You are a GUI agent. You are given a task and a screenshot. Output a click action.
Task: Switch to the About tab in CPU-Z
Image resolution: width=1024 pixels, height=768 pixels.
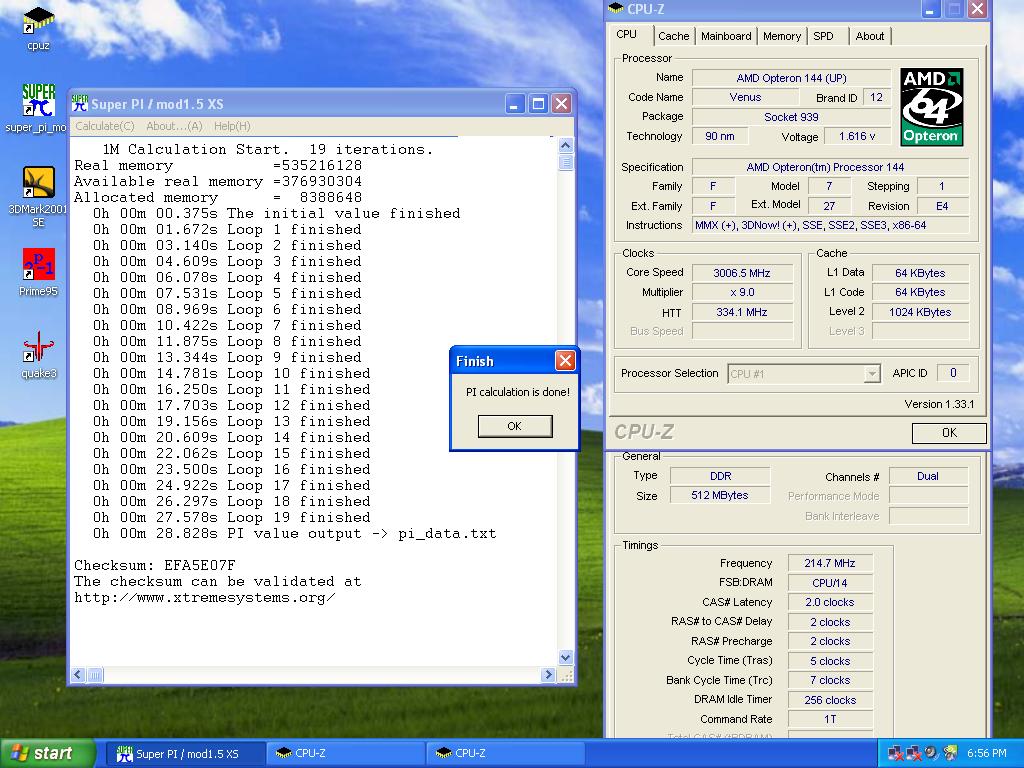[870, 36]
